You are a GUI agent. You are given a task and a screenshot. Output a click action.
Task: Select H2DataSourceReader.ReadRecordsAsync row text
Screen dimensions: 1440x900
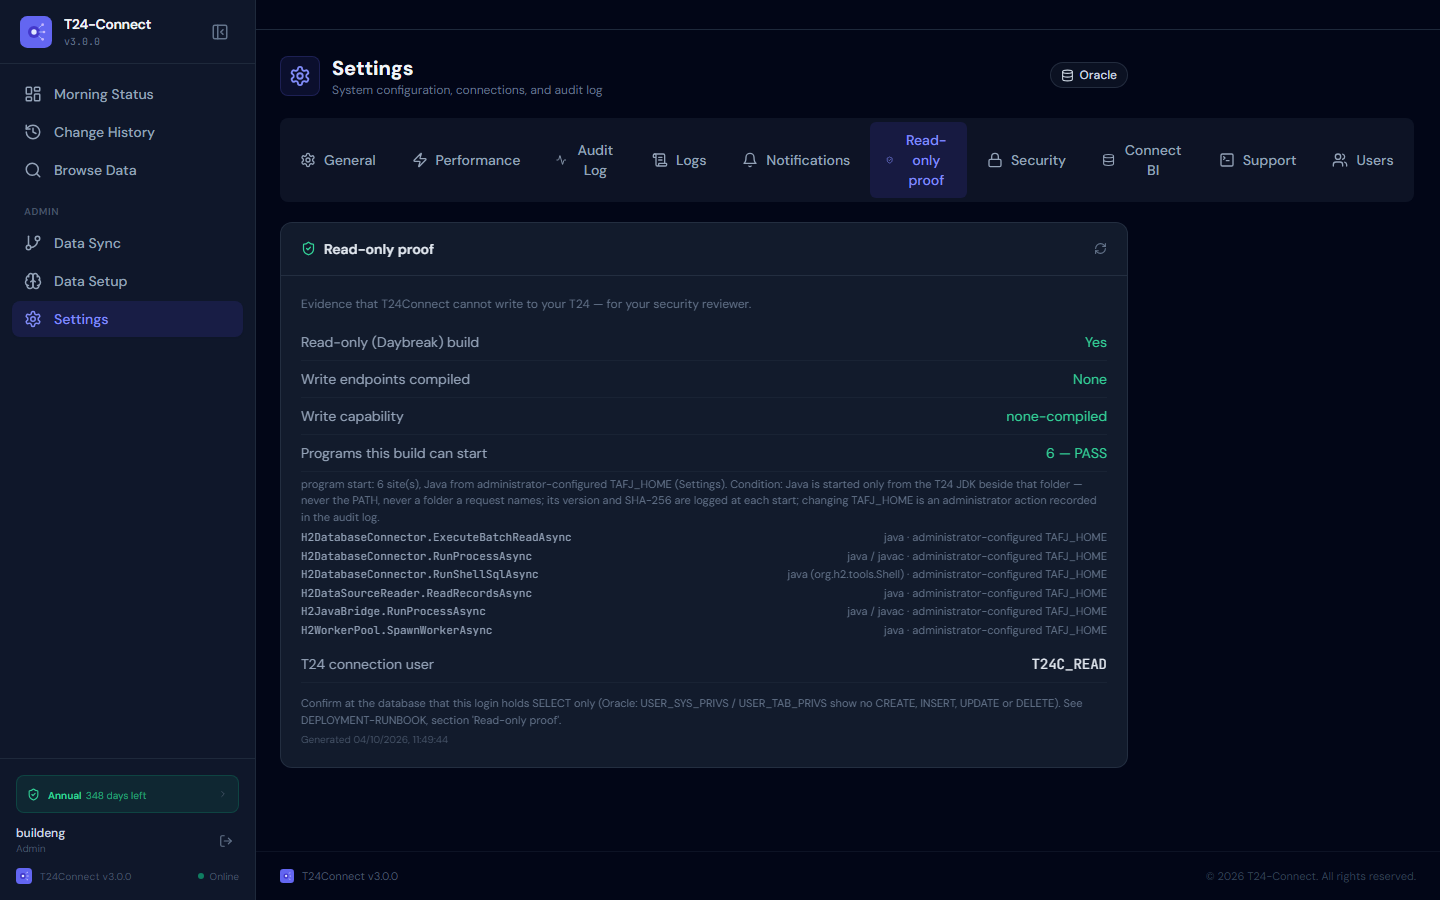point(416,594)
